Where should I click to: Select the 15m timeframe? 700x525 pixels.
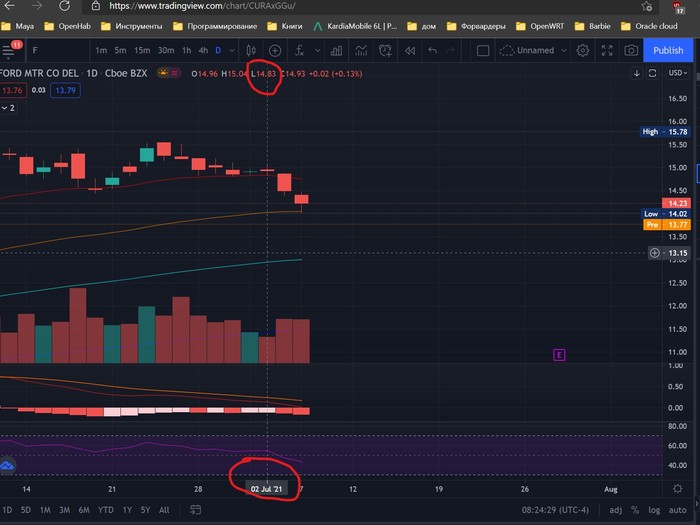click(x=142, y=50)
